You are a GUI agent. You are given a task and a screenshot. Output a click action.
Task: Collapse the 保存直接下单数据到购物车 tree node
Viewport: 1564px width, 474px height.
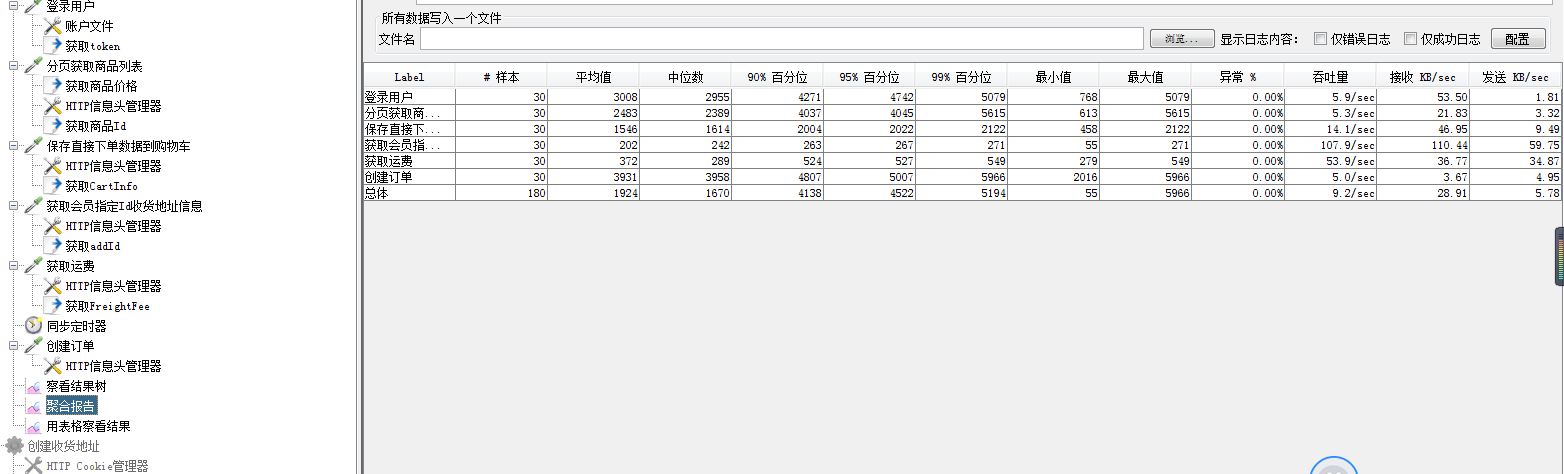click(14, 146)
